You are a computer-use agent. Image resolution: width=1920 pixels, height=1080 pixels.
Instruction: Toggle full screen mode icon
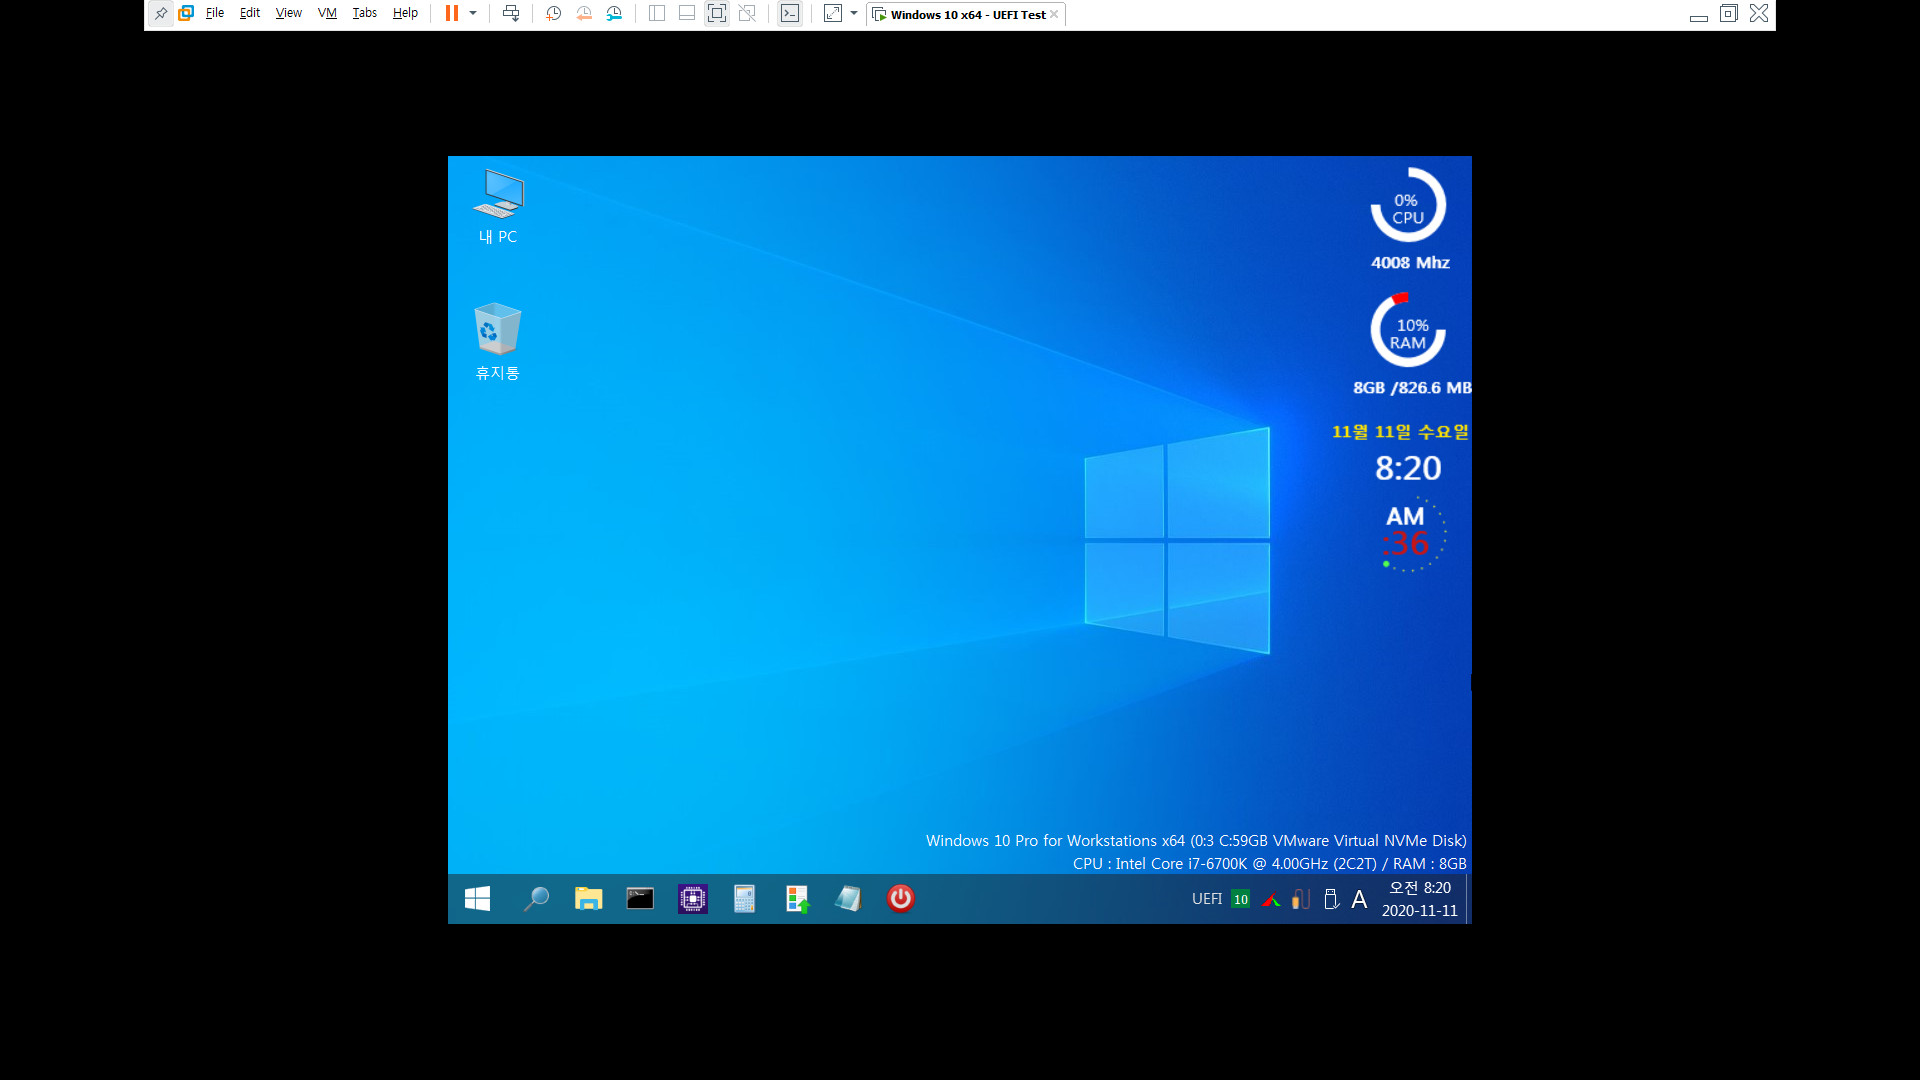717,14
